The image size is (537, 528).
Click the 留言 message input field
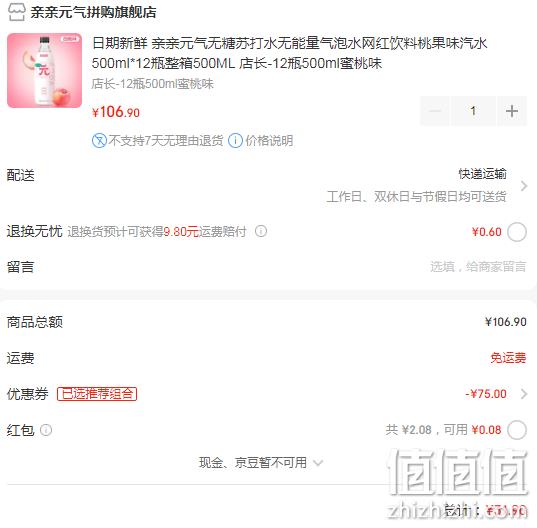click(x=478, y=266)
